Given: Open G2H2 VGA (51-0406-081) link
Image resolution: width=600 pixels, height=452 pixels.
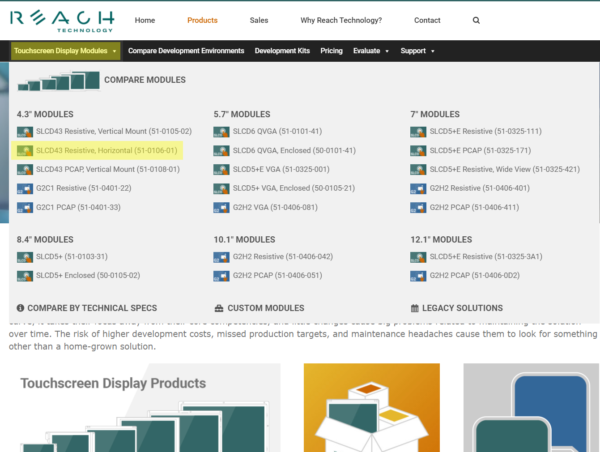Looking at the screenshot, I should coord(275,207).
